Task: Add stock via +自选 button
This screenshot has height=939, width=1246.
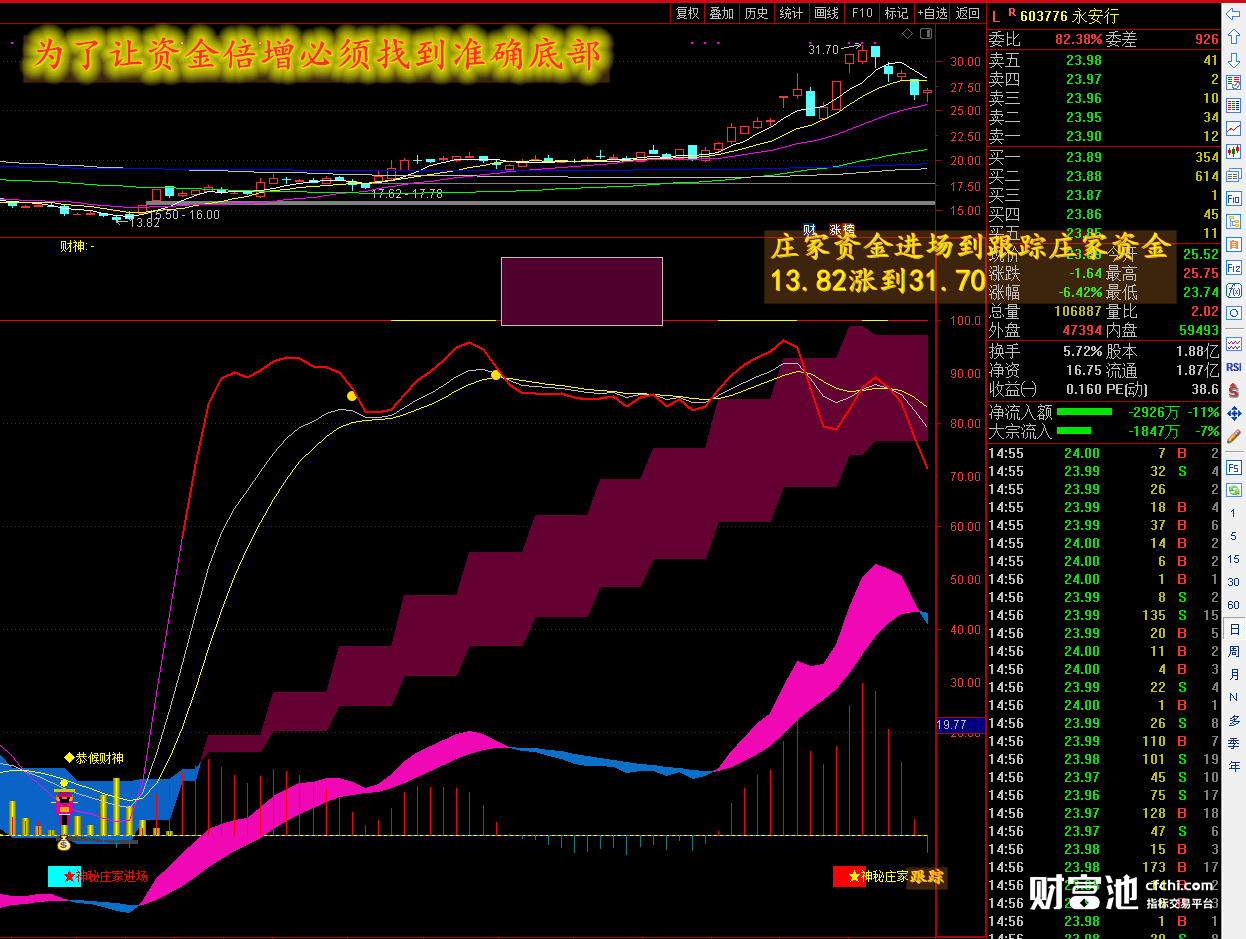Action: tap(931, 13)
